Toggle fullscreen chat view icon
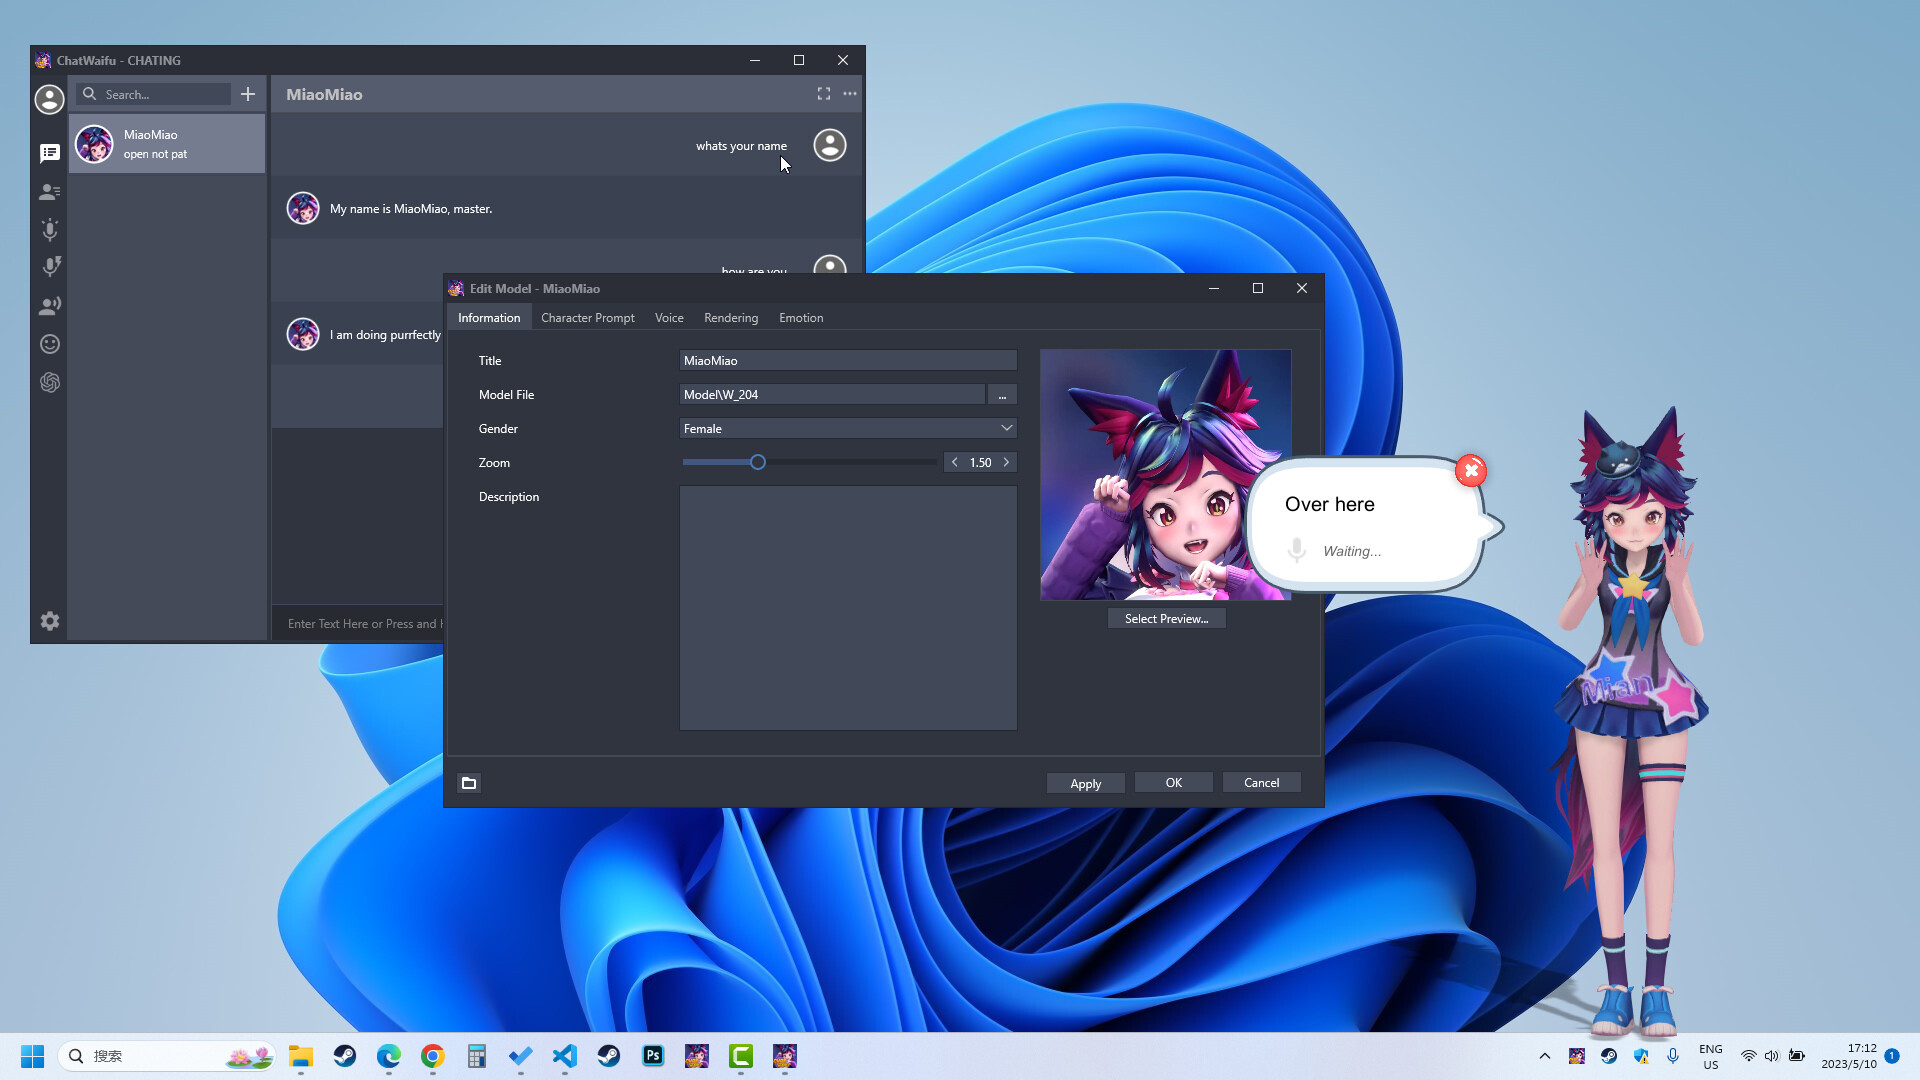Image resolution: width=1920 pixels, height=1080 pixels. coord(823,94)
